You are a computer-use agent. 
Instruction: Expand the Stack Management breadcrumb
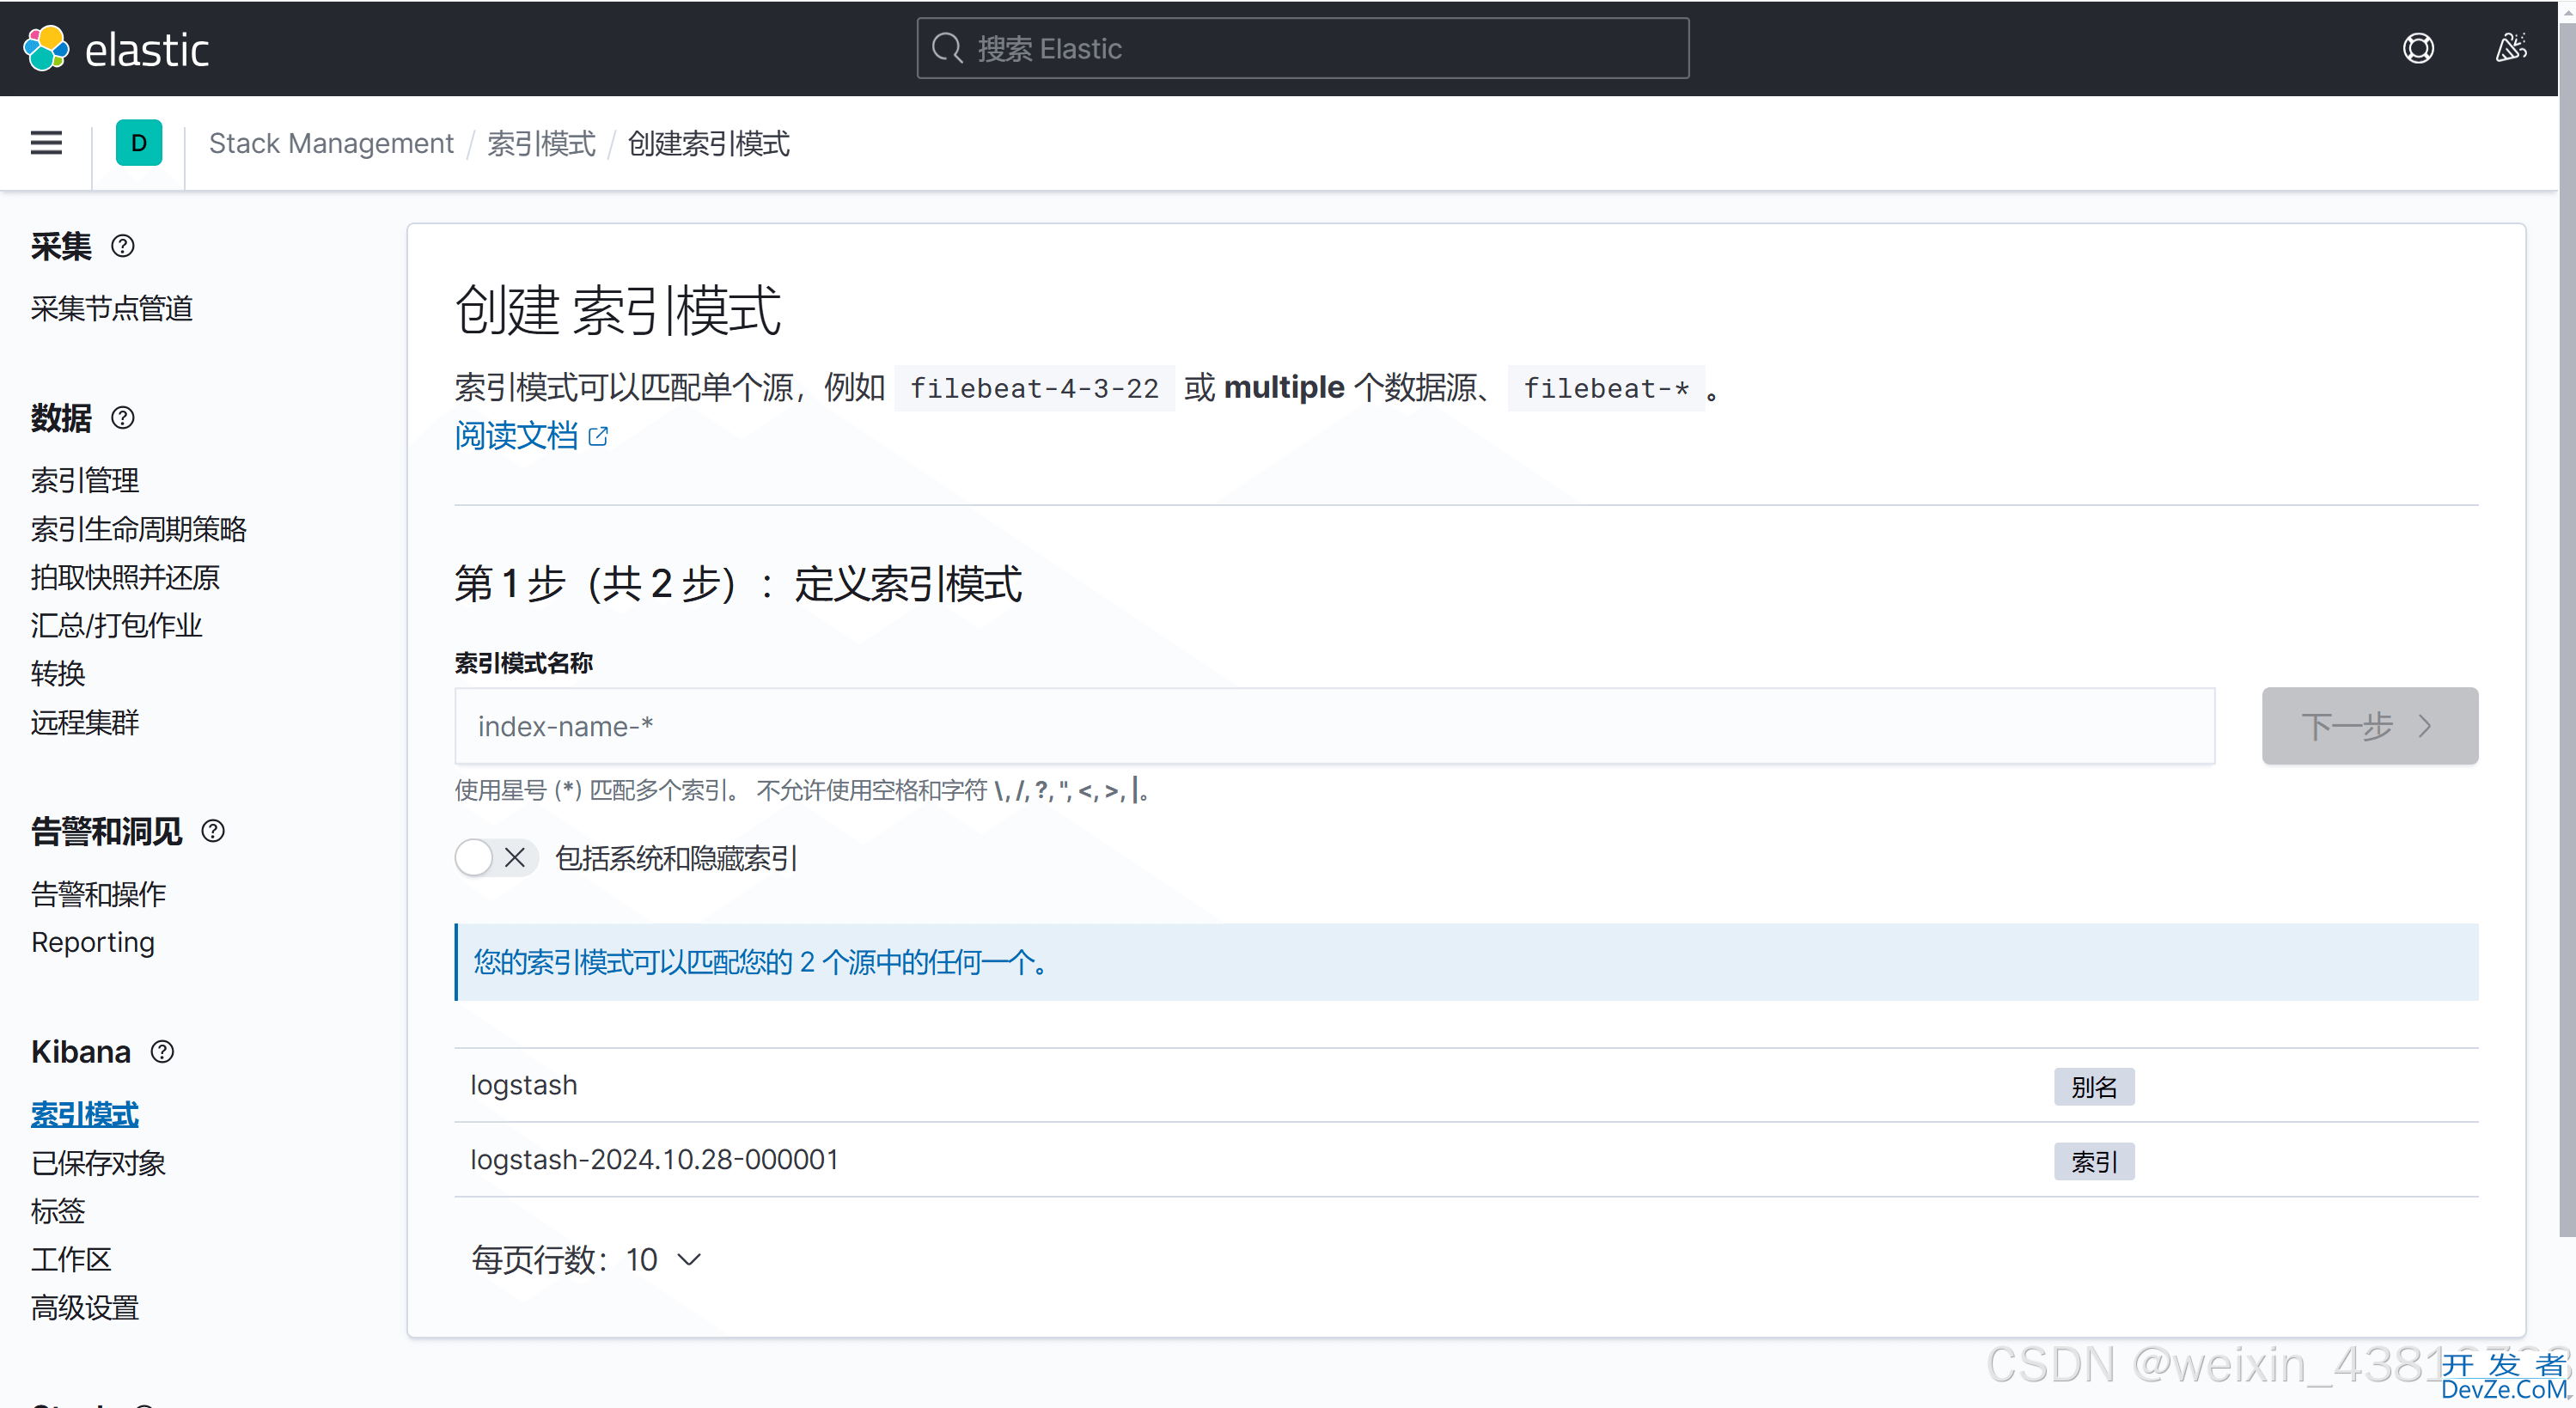point(331,144)
